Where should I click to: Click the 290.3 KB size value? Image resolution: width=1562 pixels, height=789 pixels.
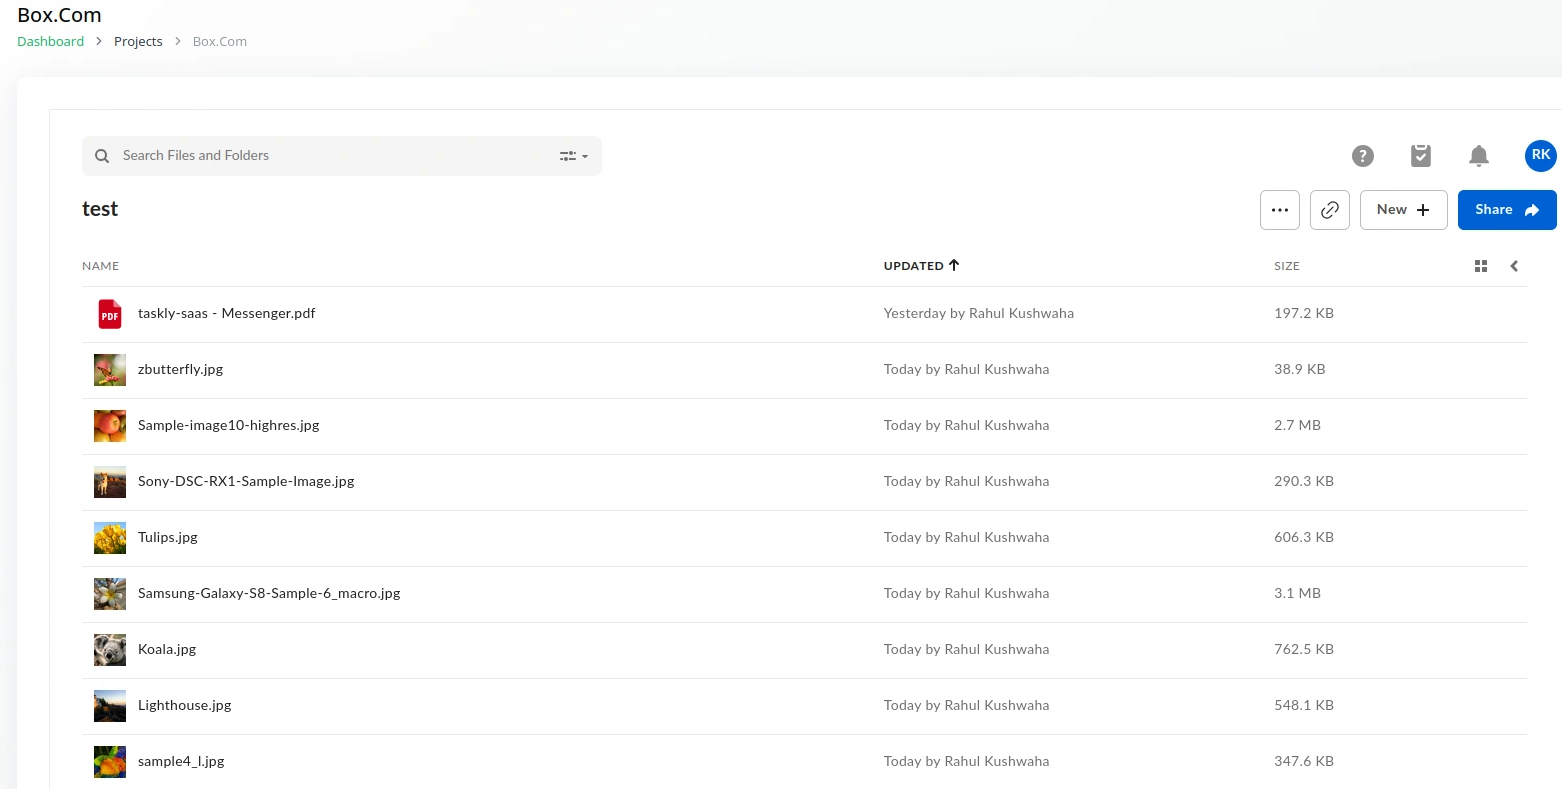pos(1304,481)
